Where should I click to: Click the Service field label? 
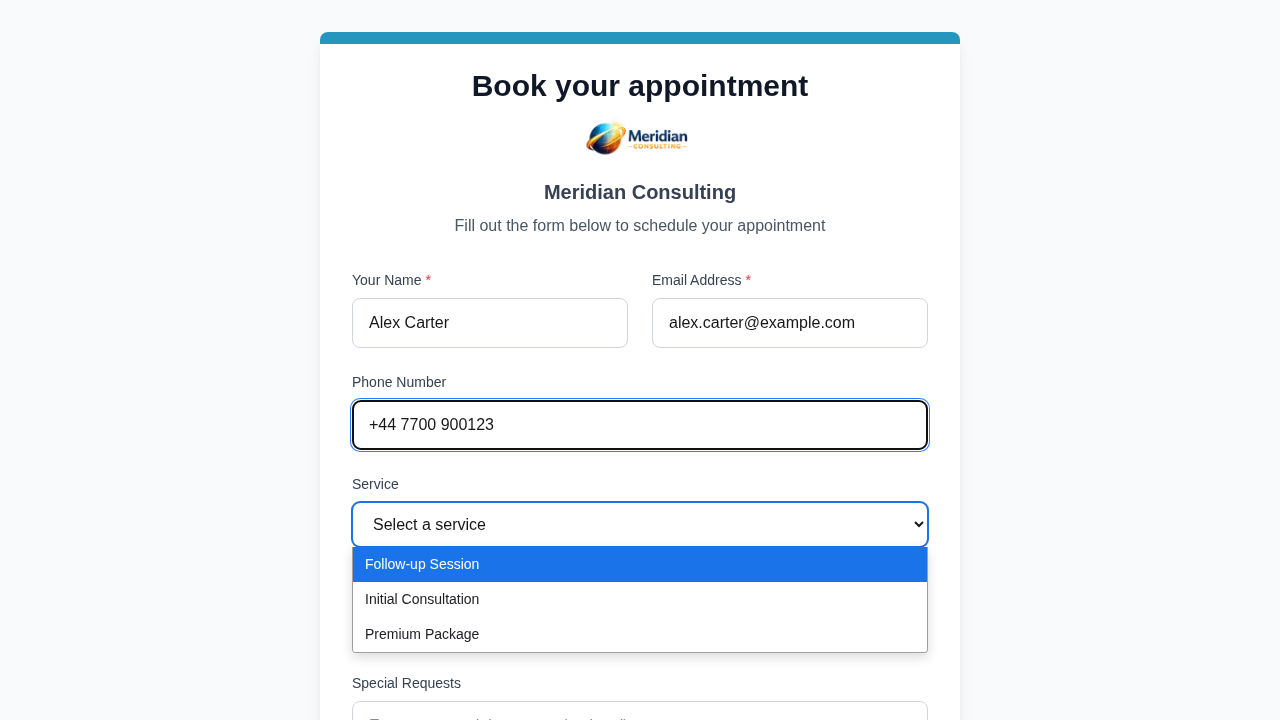(375, 484)
